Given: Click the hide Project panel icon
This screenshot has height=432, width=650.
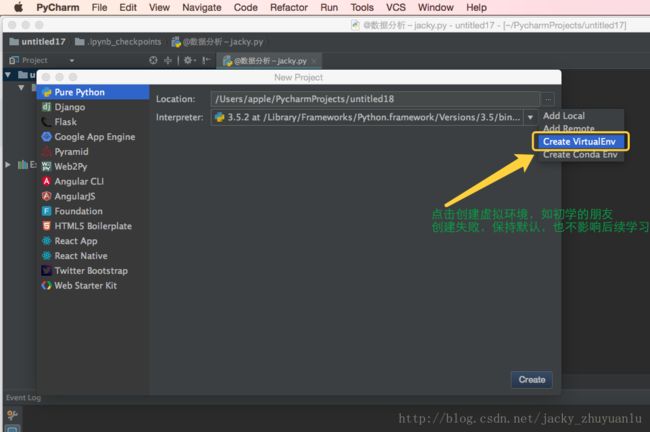Looking at the screenshot, I should click(206, 61).
